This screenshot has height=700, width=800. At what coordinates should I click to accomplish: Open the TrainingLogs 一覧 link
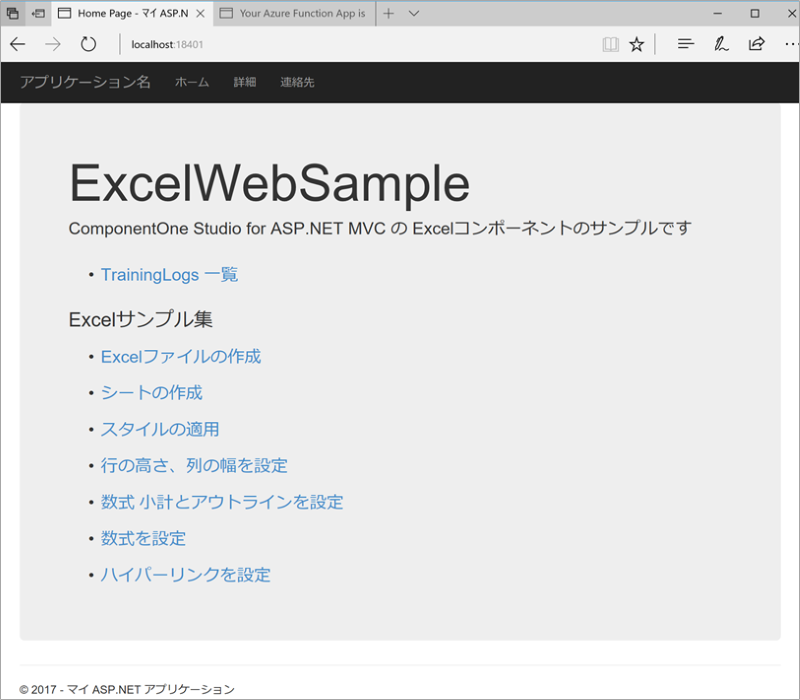(169, 274)
